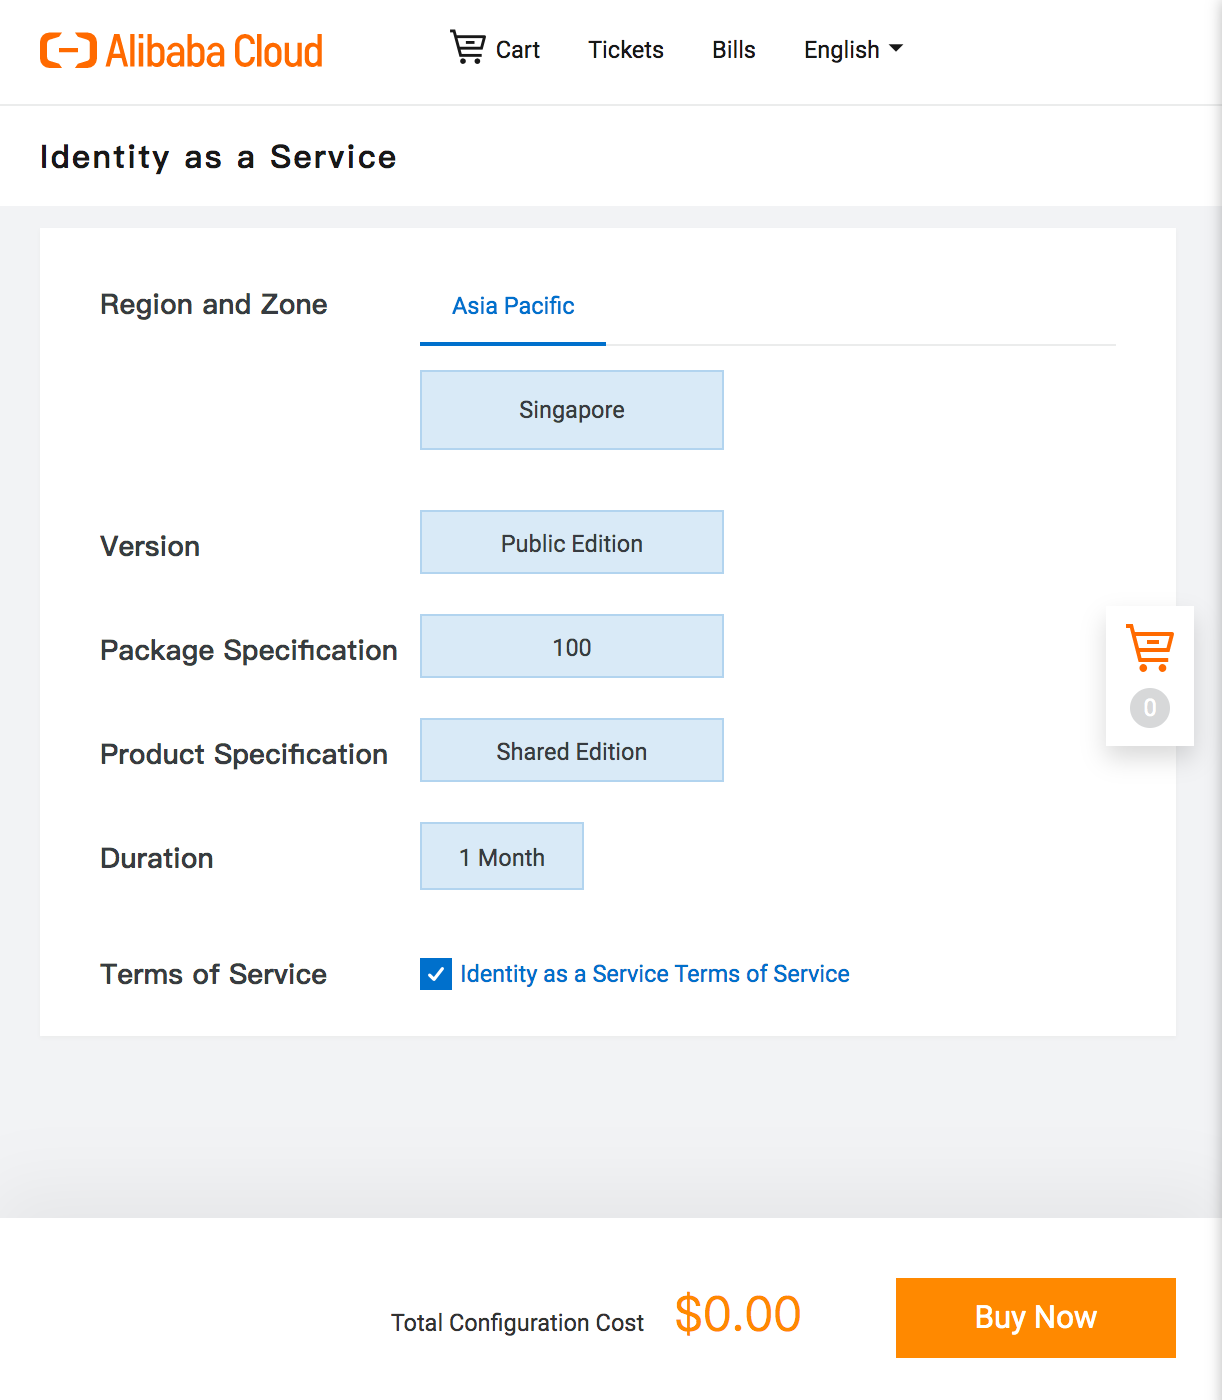Screen dimensions: 1222x1400
Task: Choose the 100 package specification
Action: pos(571,646)
